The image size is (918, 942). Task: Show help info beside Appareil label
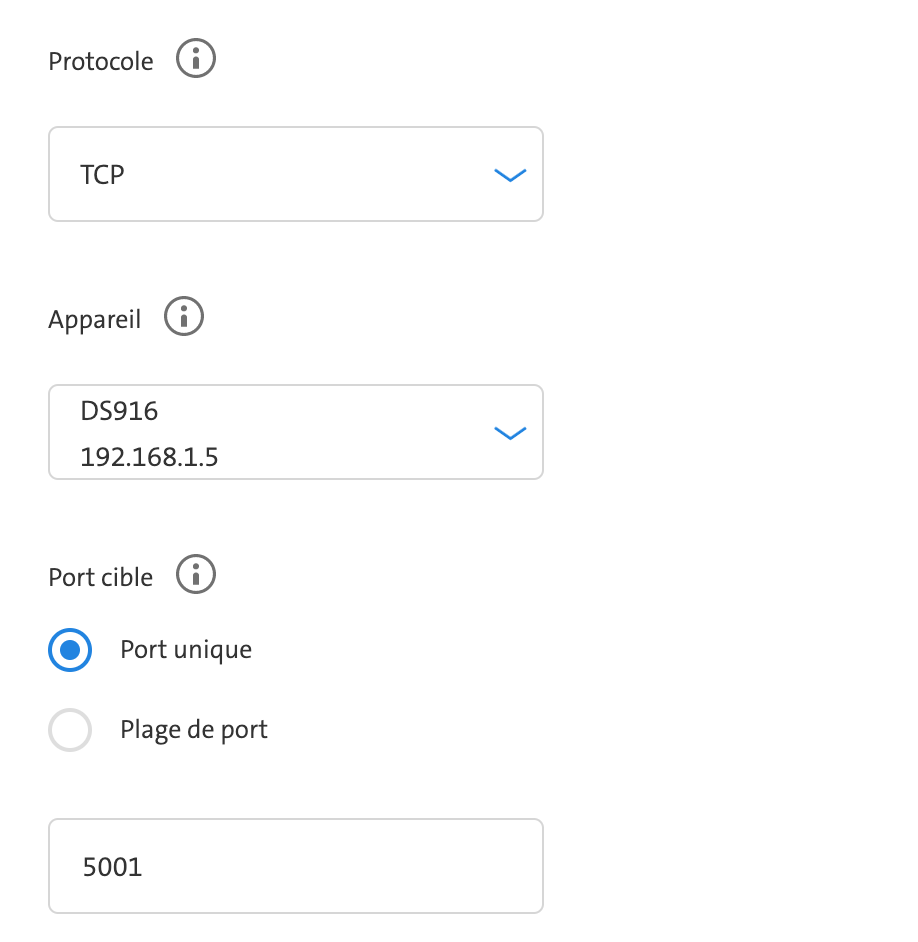pos(184,316)
